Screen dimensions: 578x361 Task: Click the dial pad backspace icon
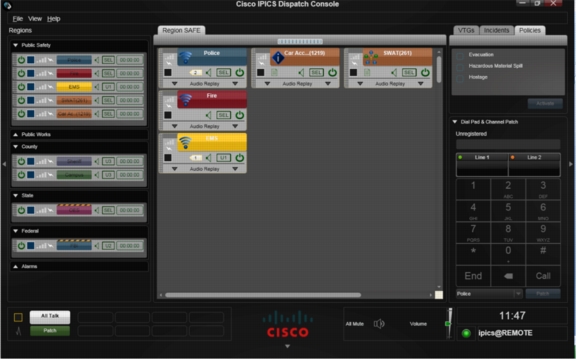click(509, 277)
